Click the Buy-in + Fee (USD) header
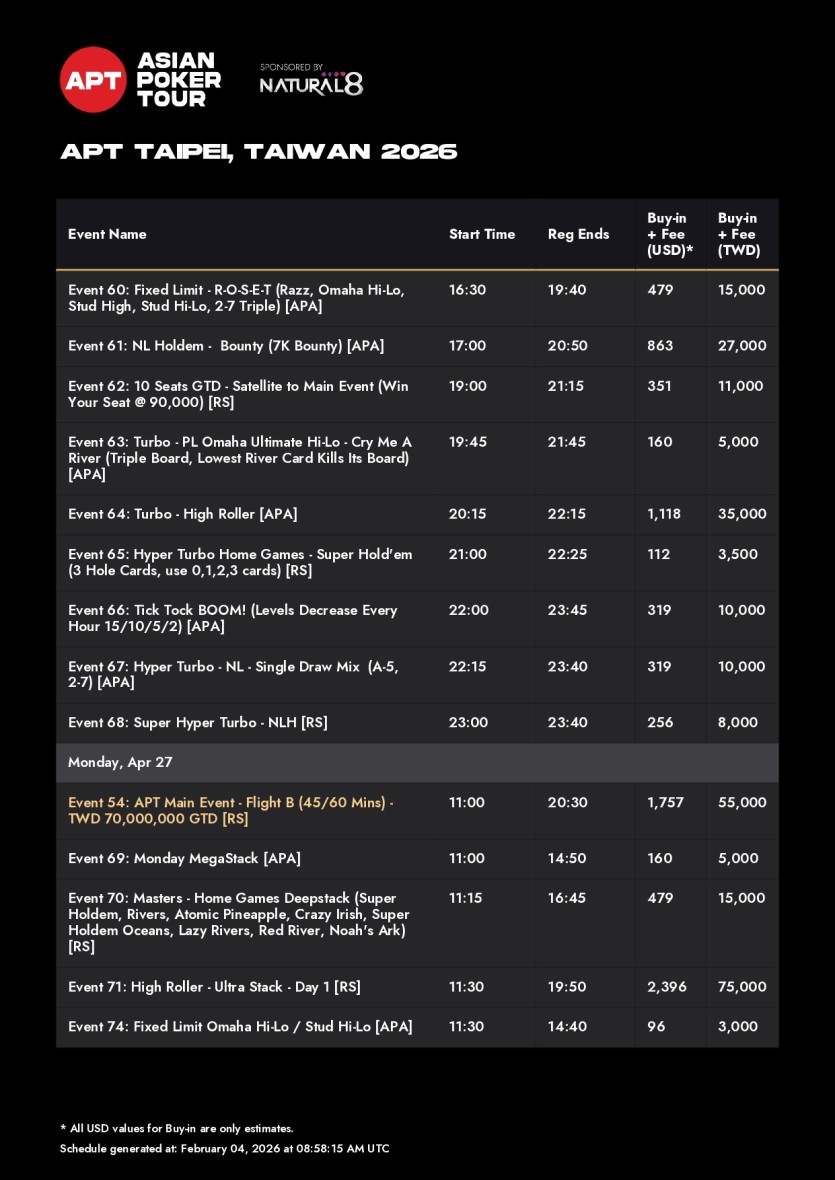Image resolution: width=835 pixels, height=1180 pixels. [670, 234]
